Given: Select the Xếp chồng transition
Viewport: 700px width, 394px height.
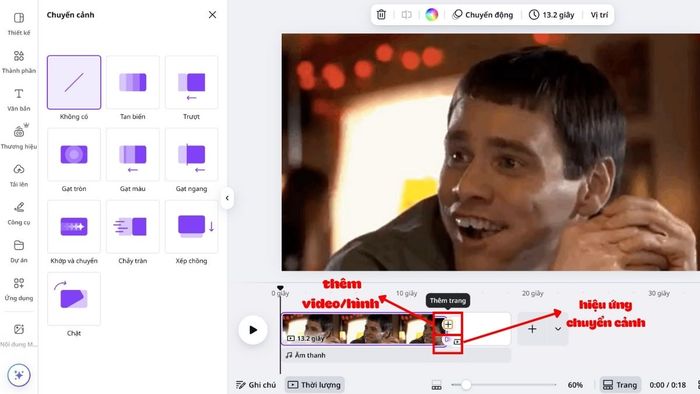Looking at the screenshot, I should point(192,227).
